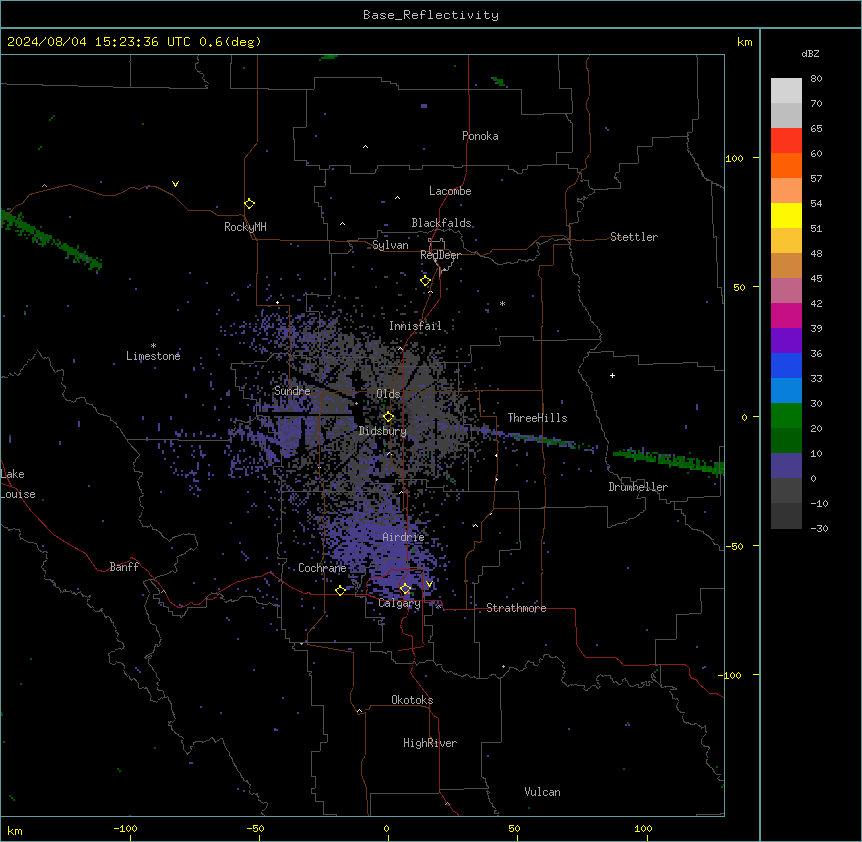The image size is (862, 842).
Task: Pick the dark green 10-20 dBZ swatch
Action: [x=786, y=440]
